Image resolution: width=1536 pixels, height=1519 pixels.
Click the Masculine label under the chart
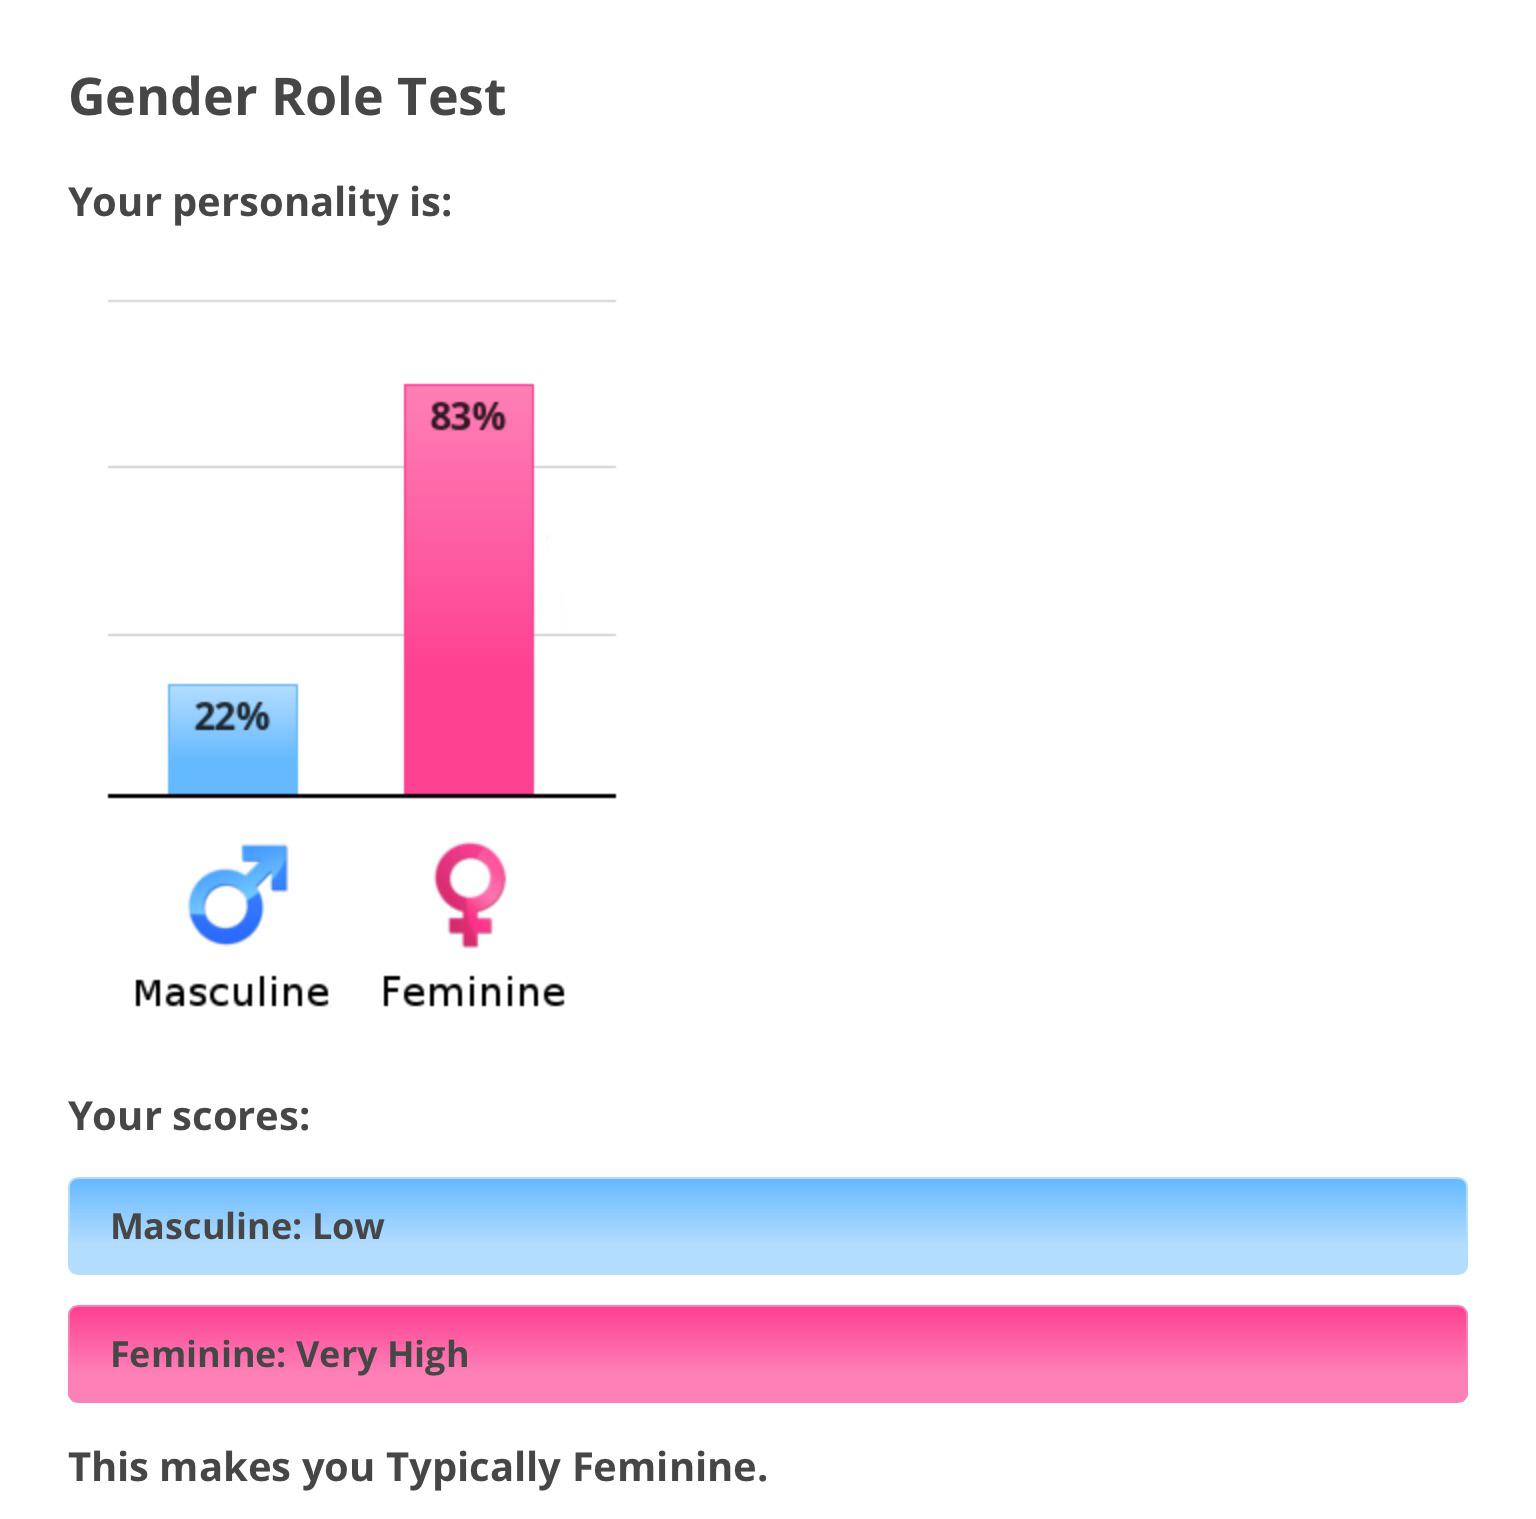pos(231,992)
